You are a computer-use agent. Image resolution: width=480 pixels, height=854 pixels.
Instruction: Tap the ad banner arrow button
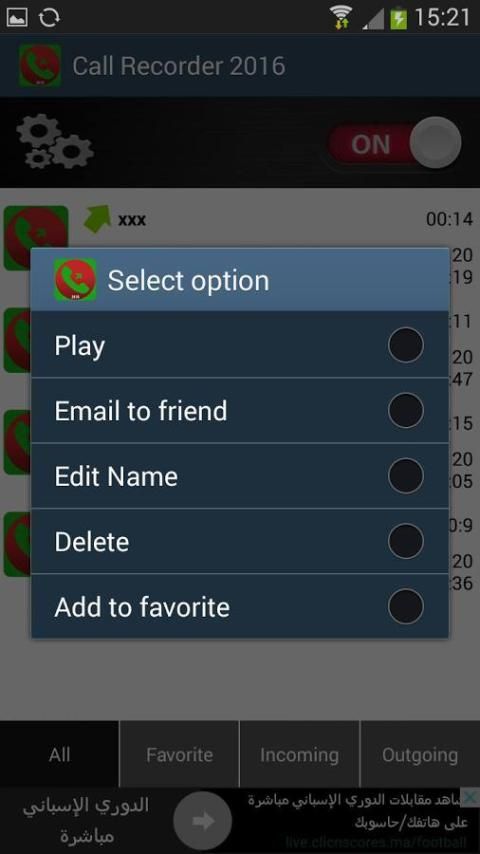pos(203,821)
